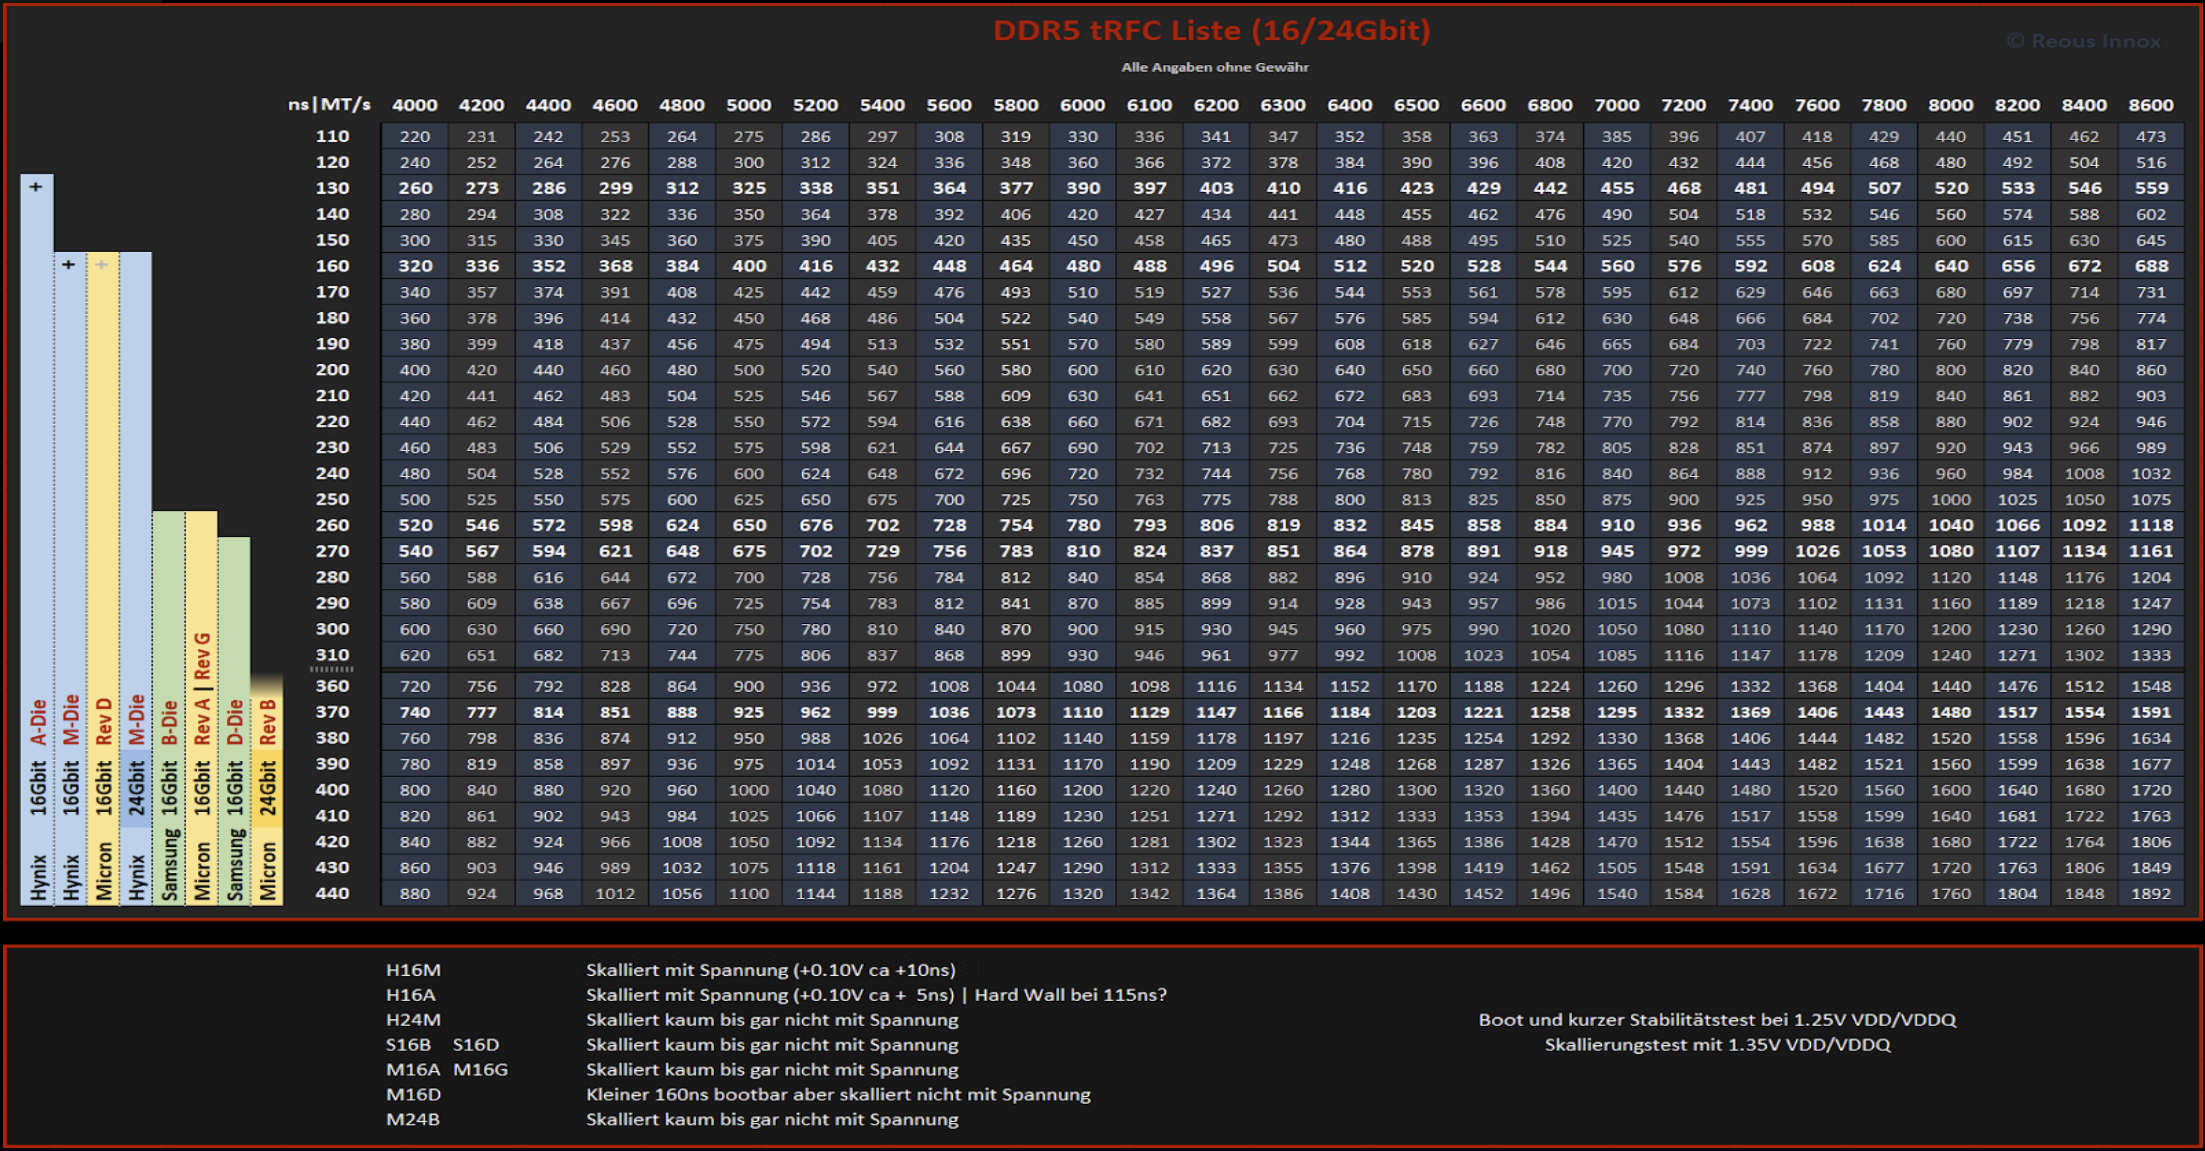
Task: Select the 440 ns row label
Action: [332, 893]
